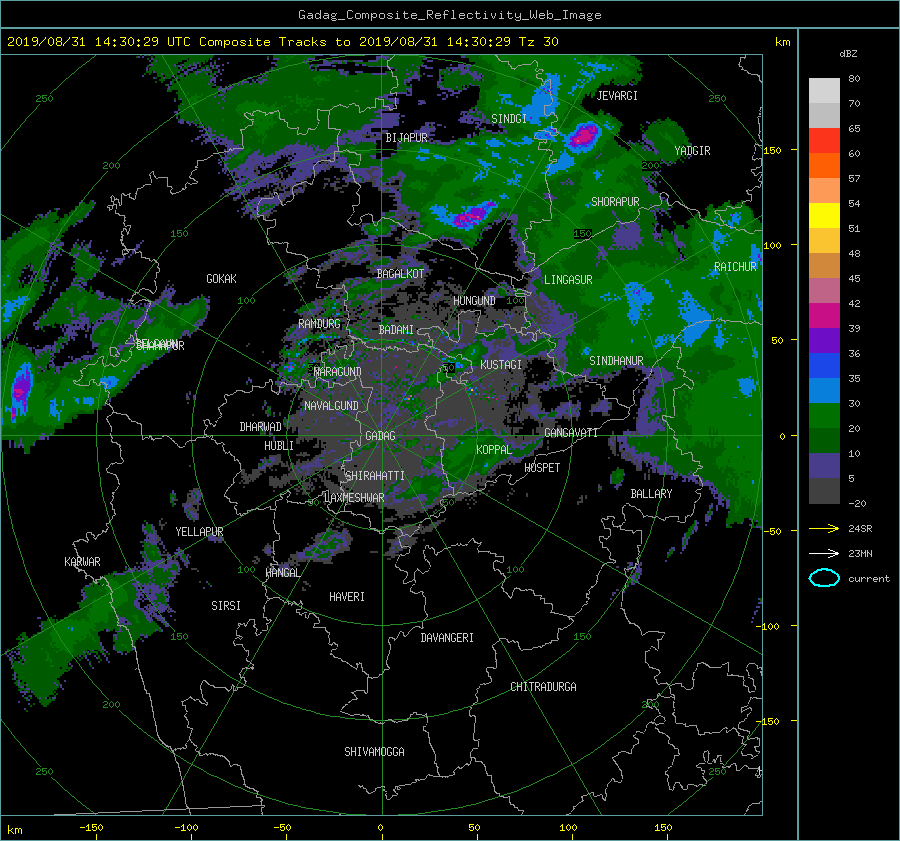Click the magenta 42 dBZ legend swatch

click(824, 316)
